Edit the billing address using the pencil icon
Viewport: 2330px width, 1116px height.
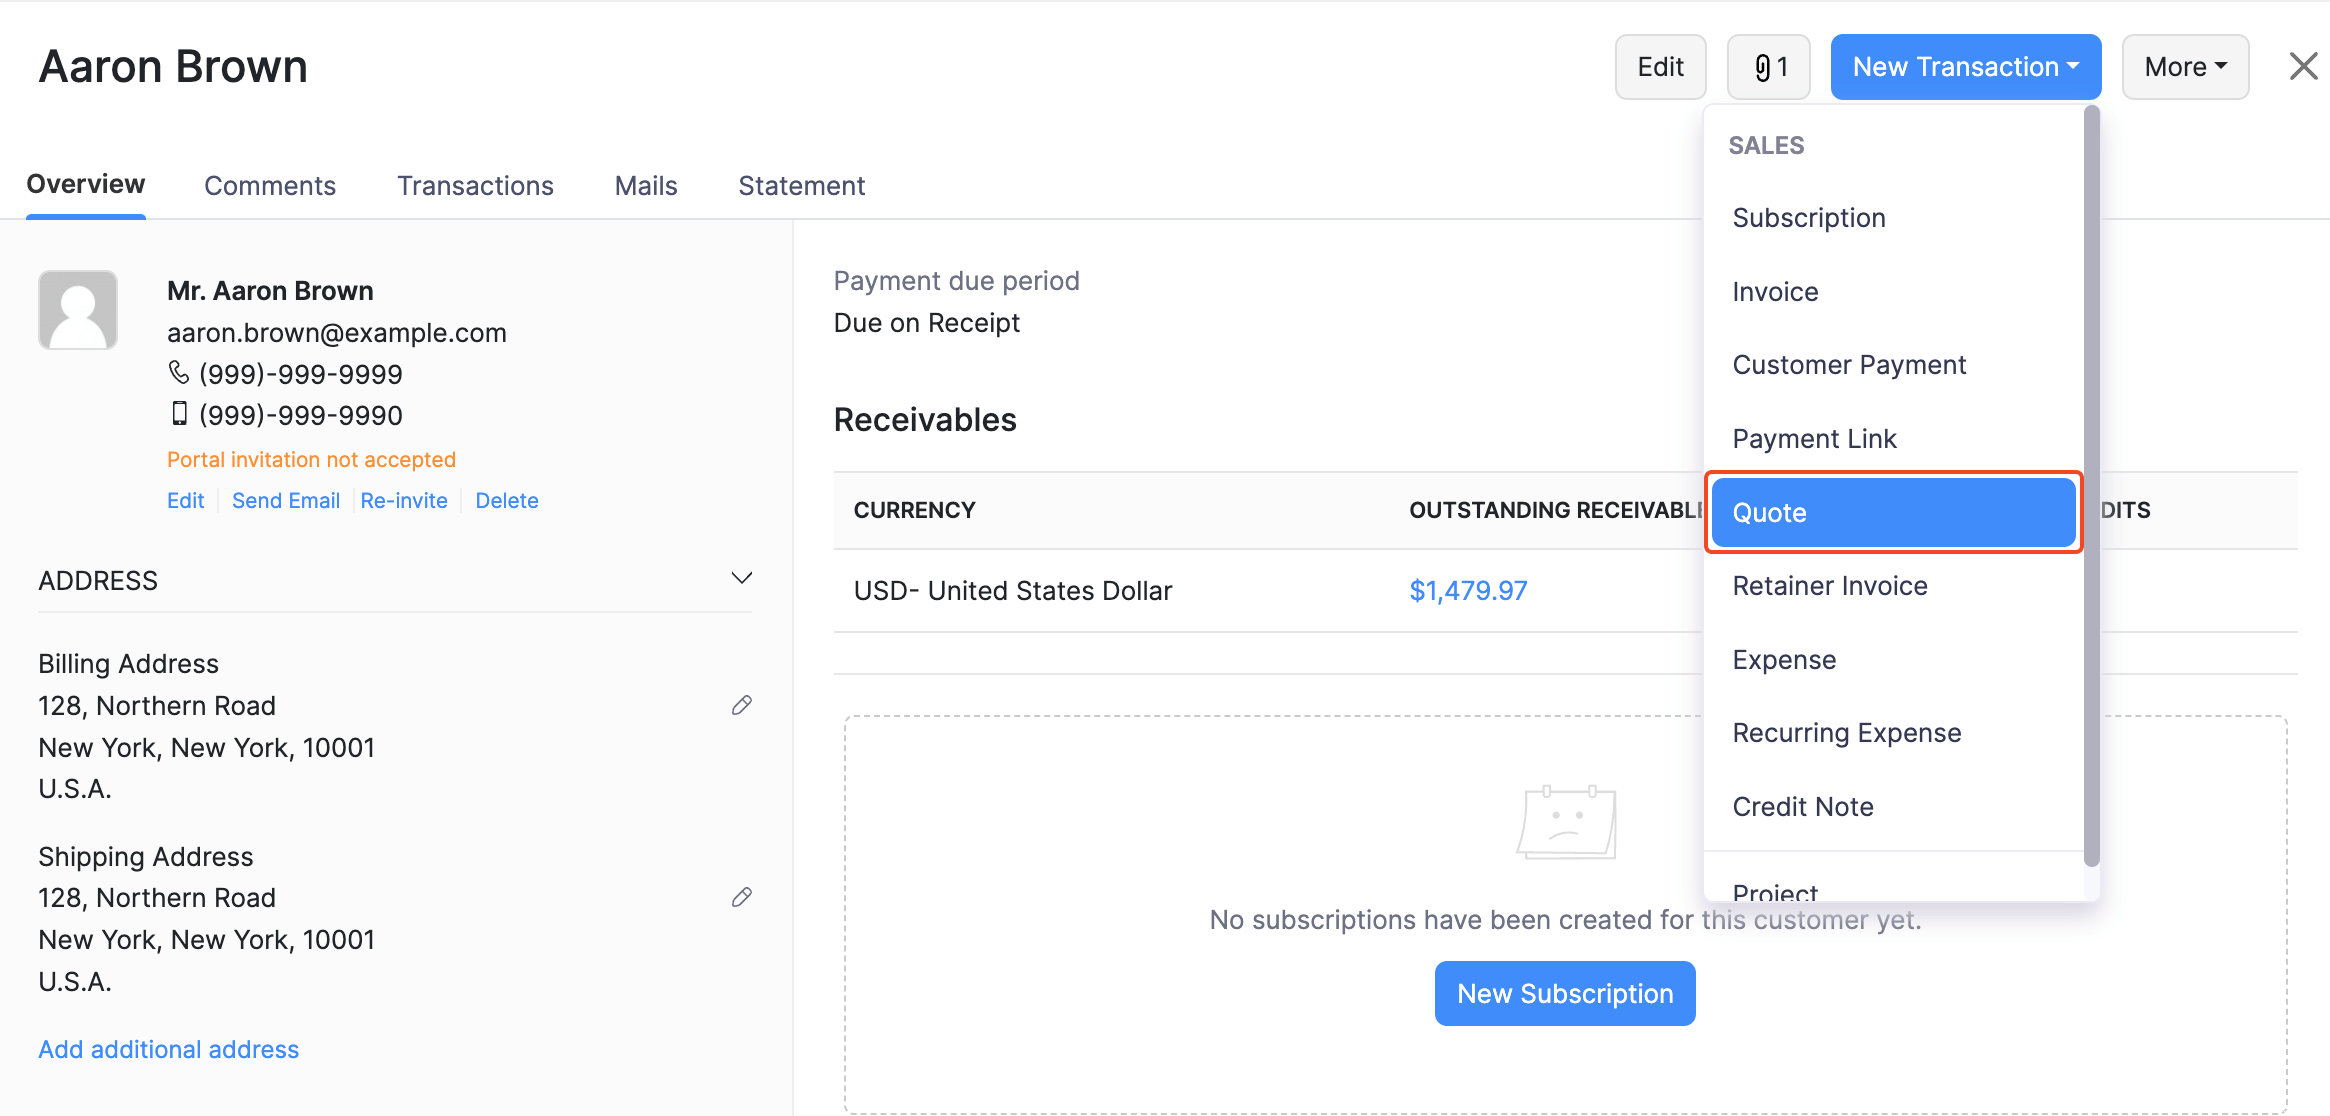(741, 705)
